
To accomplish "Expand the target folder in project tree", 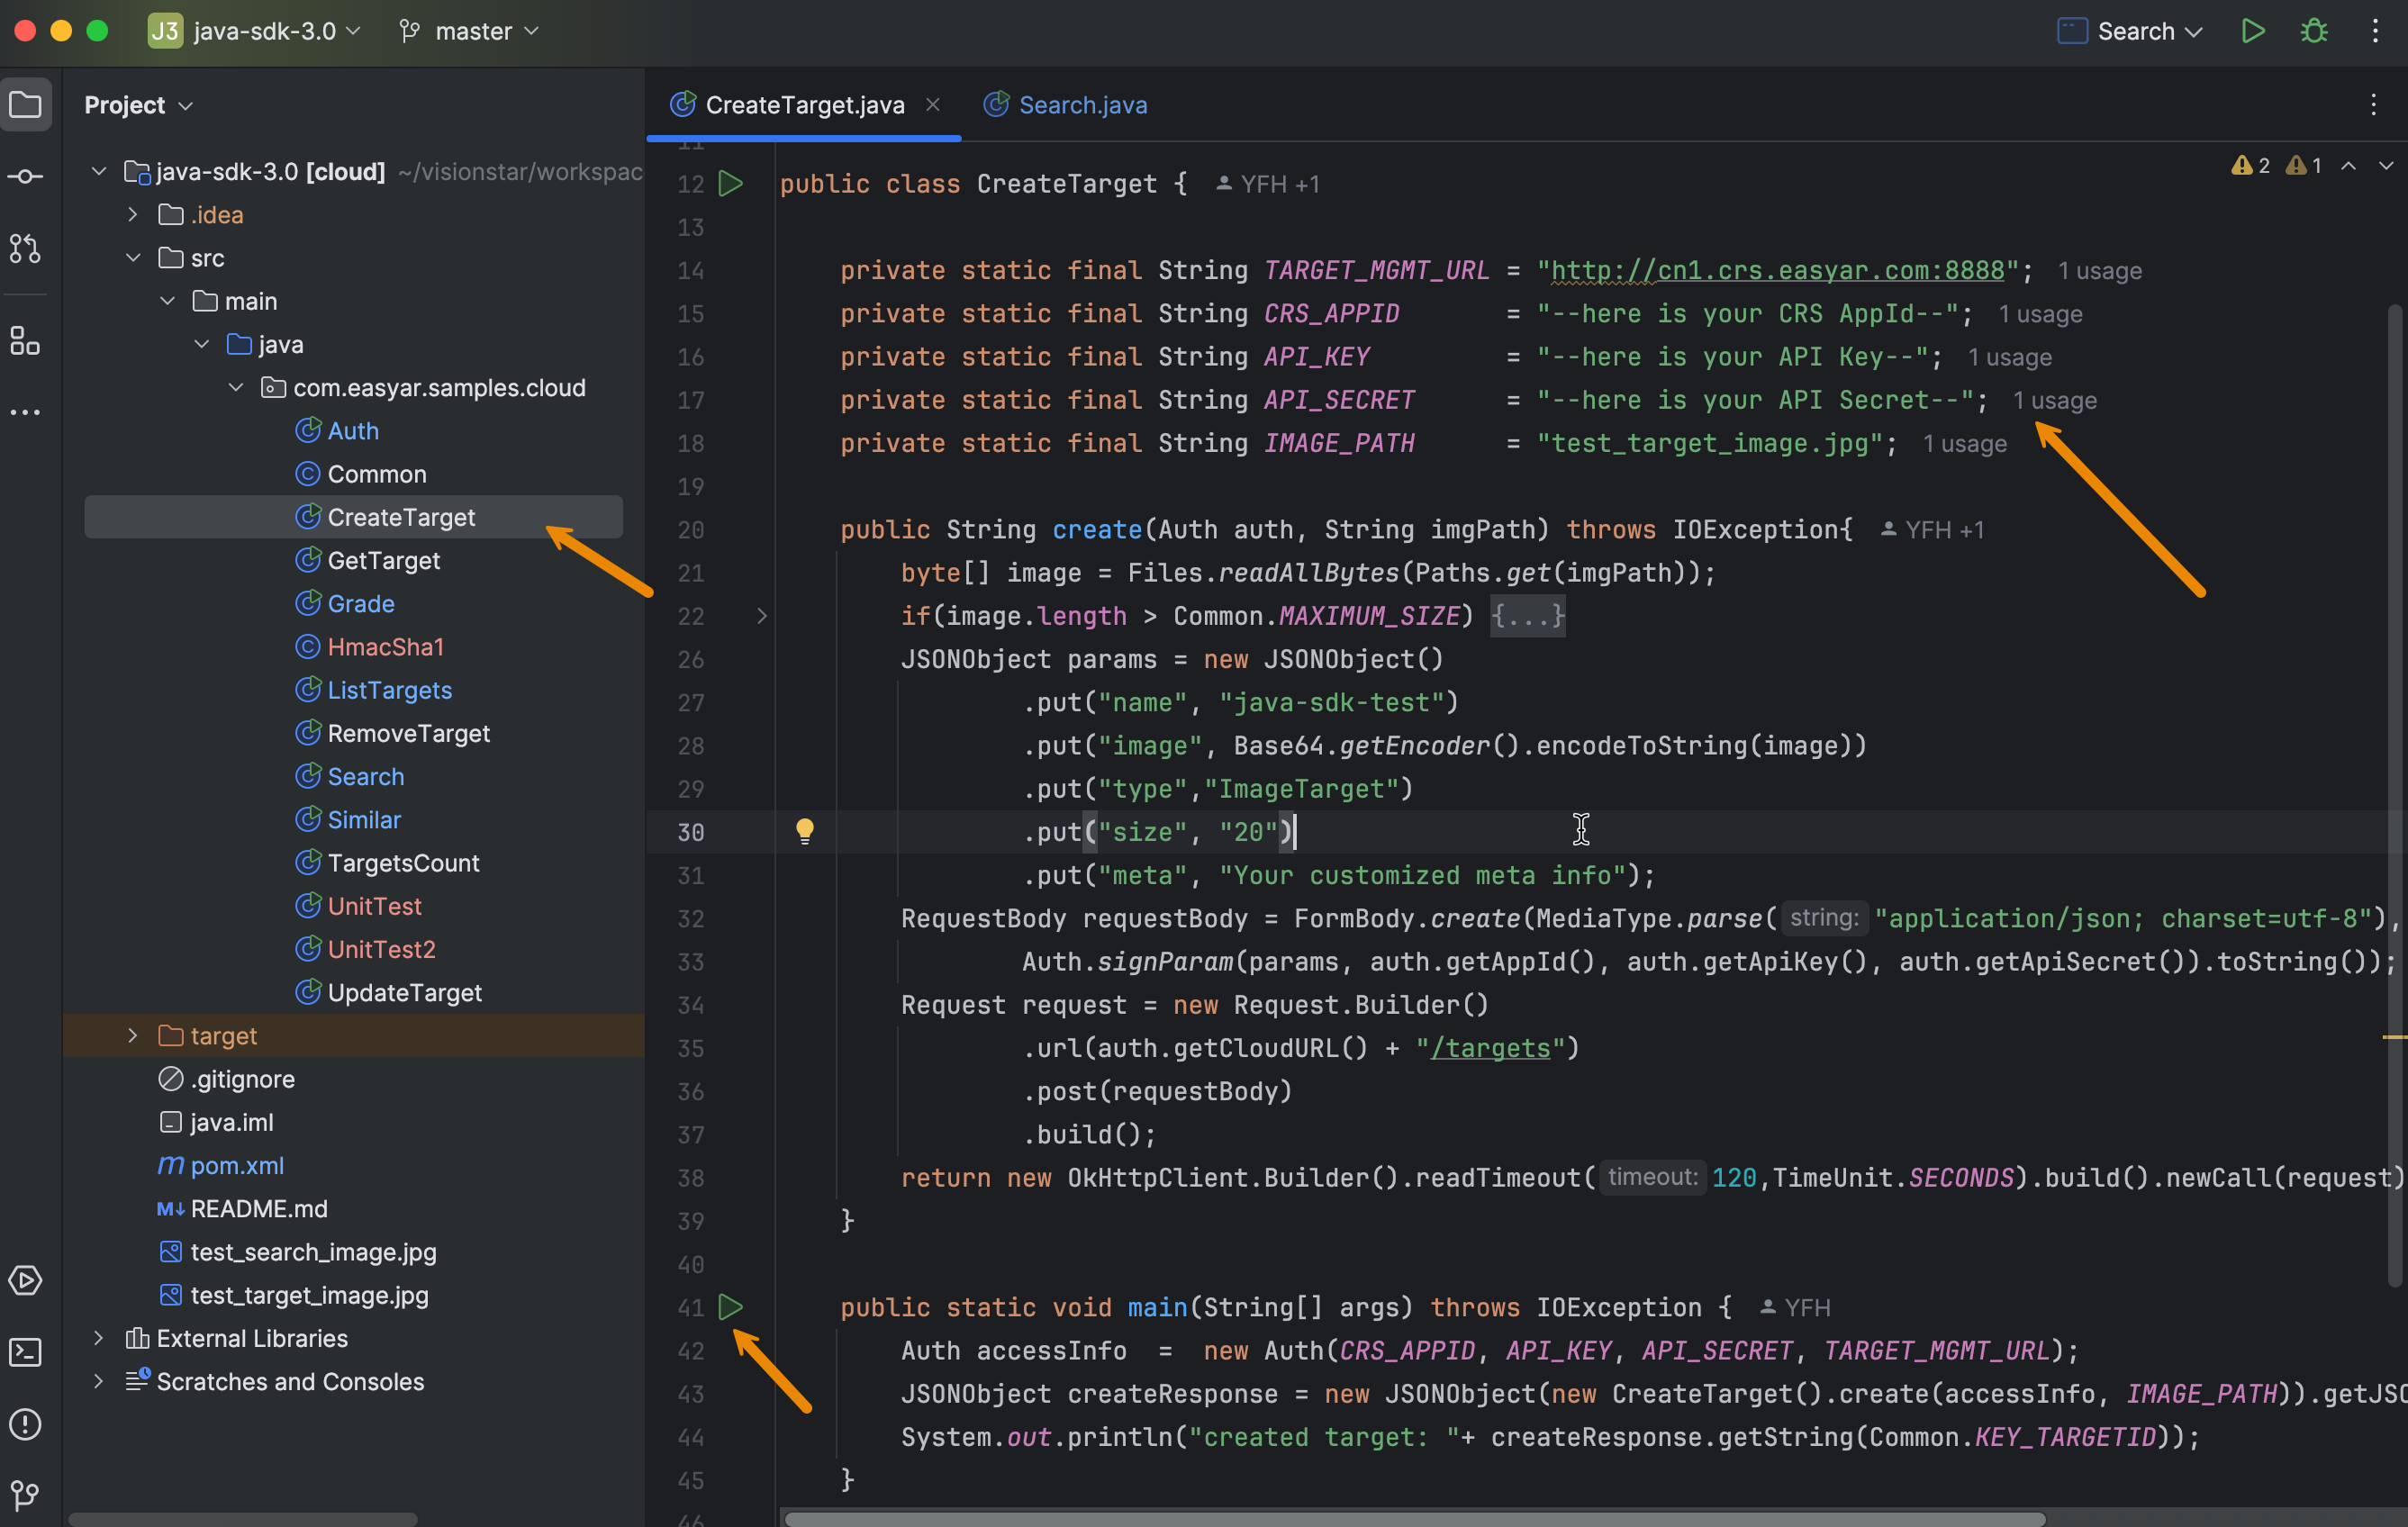I will tap(132, 1035).
